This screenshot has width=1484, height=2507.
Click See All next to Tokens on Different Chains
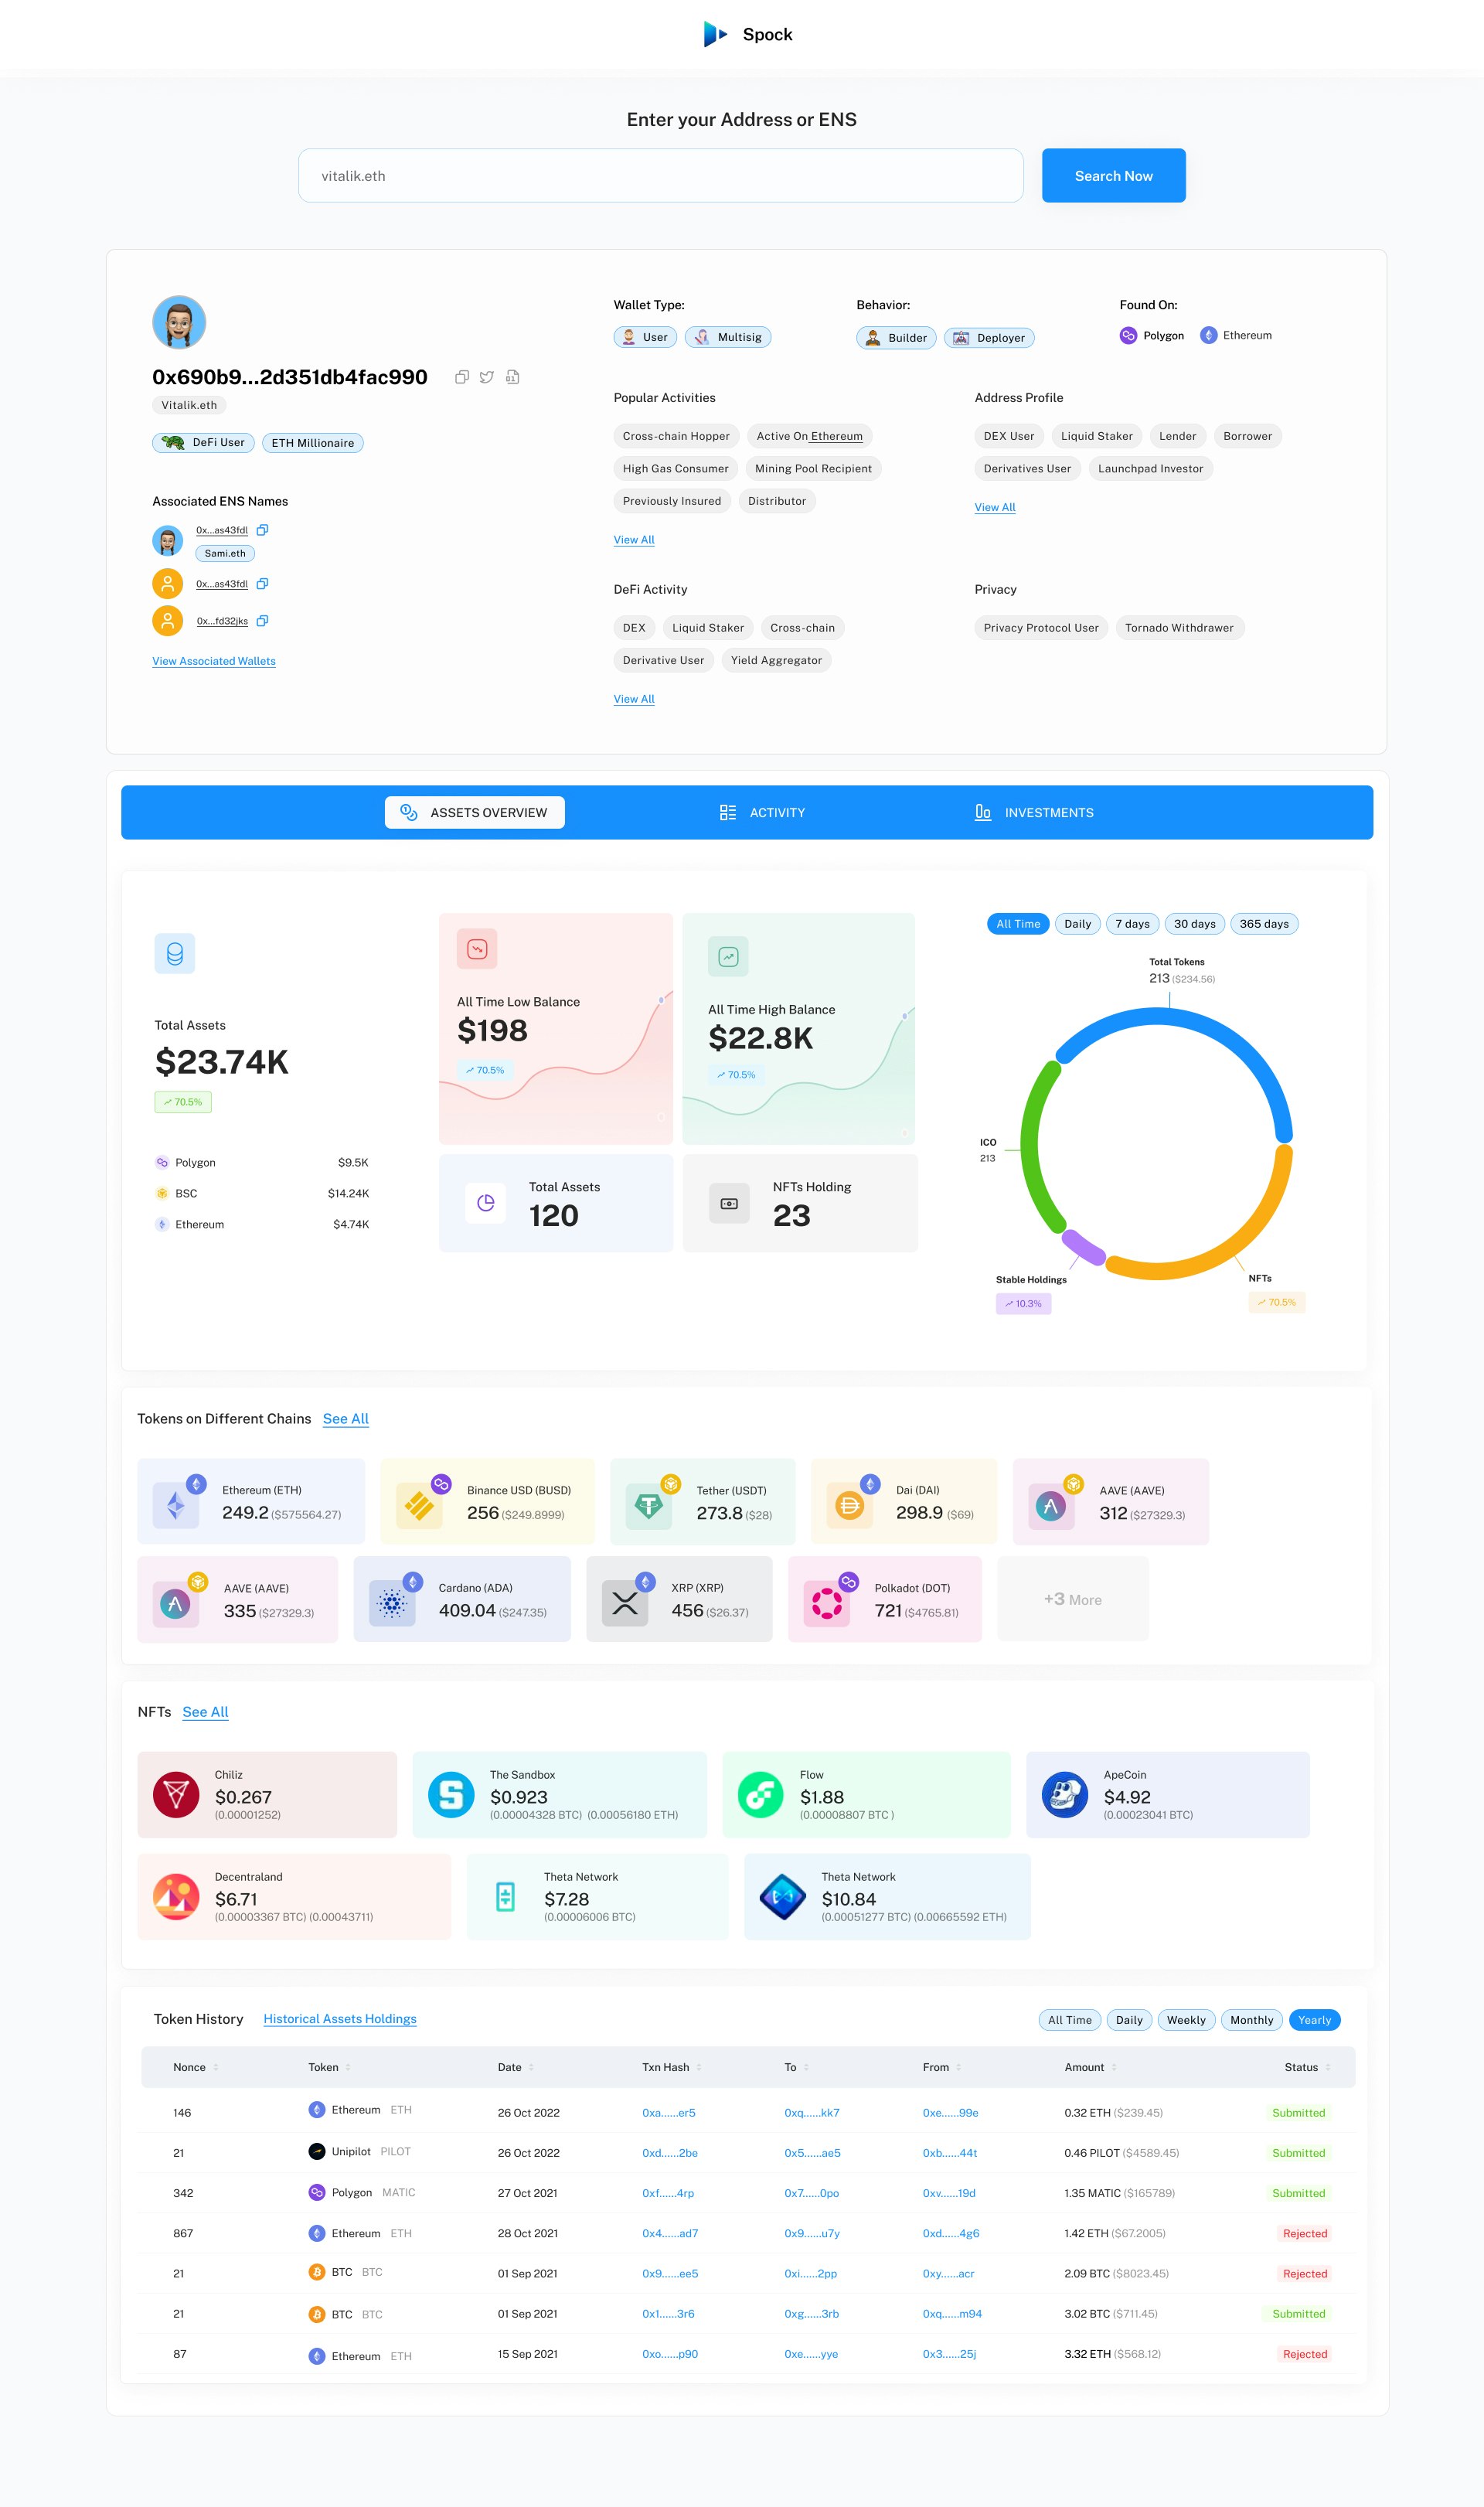coord(346,1419)
